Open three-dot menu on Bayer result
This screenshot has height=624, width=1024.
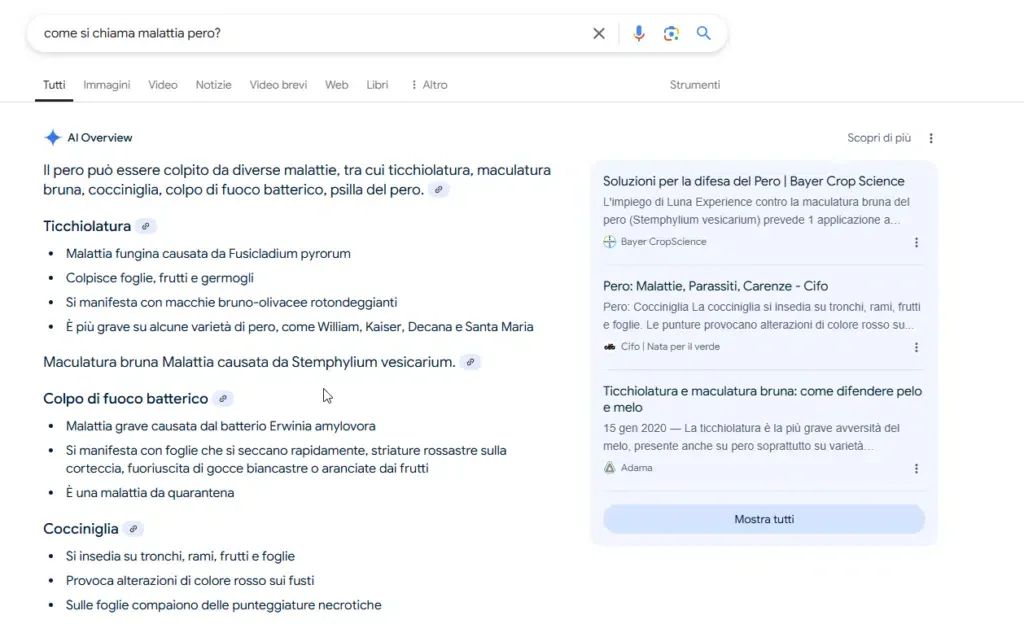coord(917,240)
